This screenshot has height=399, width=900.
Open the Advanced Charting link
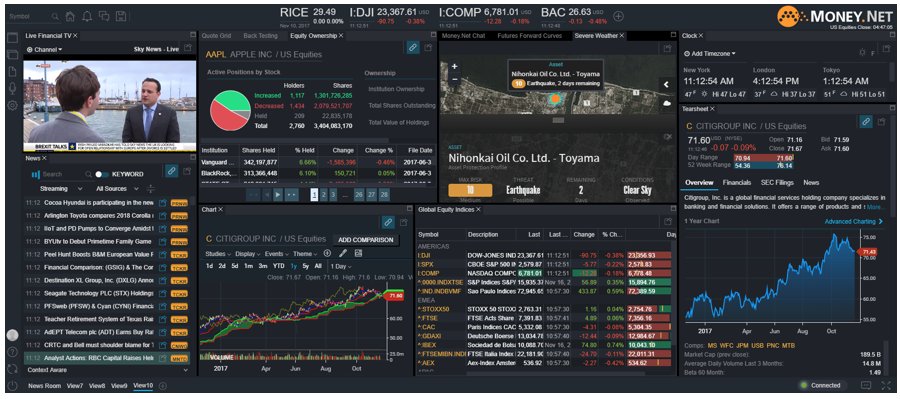point(854,222)
